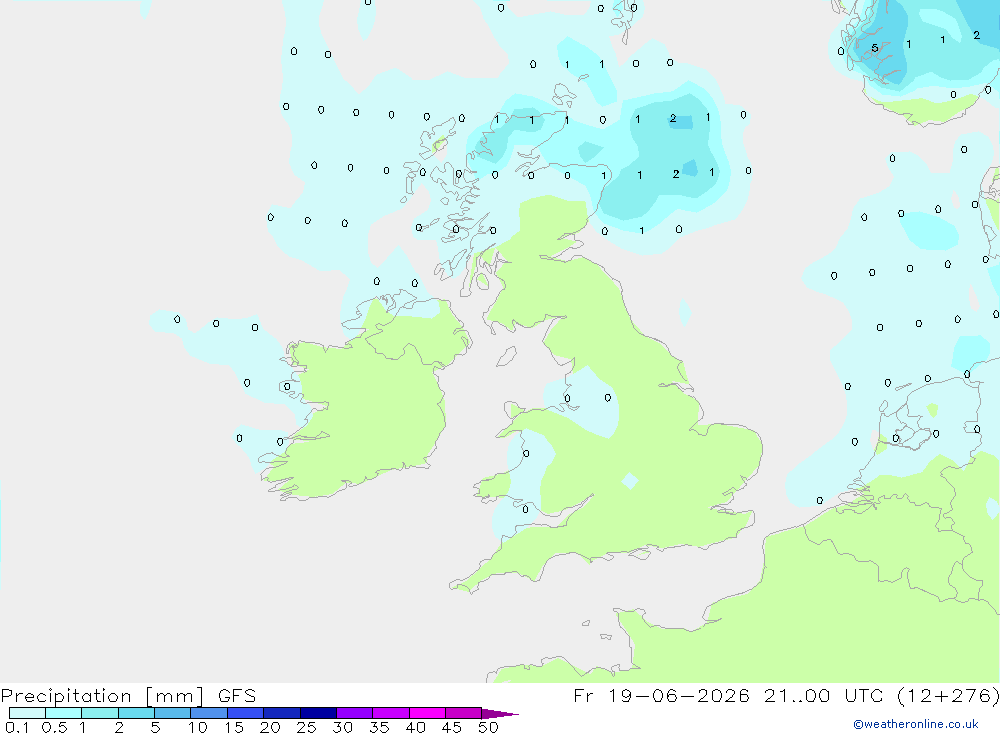Click the 'S' map value near Norway's coast
Viewport: 1000px width, 733px height.
pos(875,48)
